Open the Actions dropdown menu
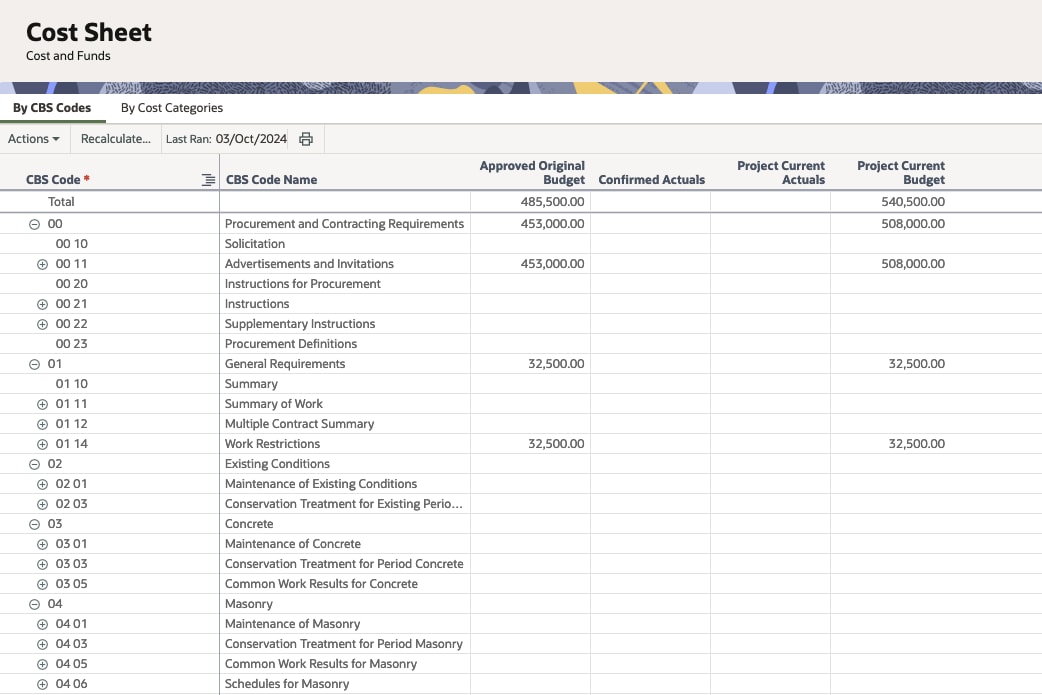This screenshot has width=1042, height=695. [34, 139]
